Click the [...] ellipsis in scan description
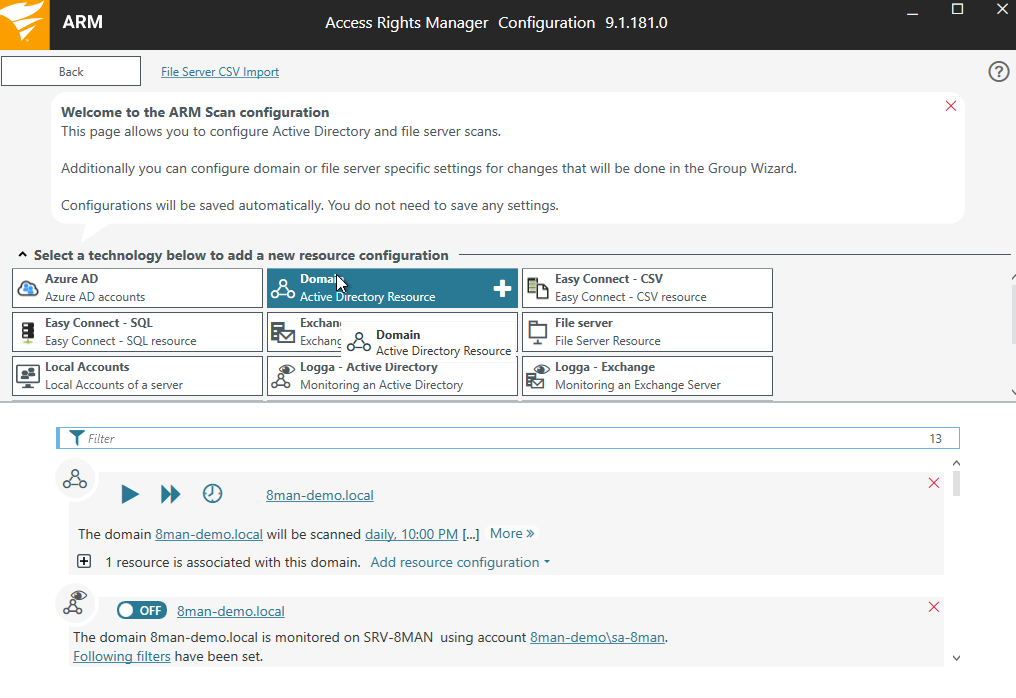This screenshot has width=1016, height=698. coord(471,535)
